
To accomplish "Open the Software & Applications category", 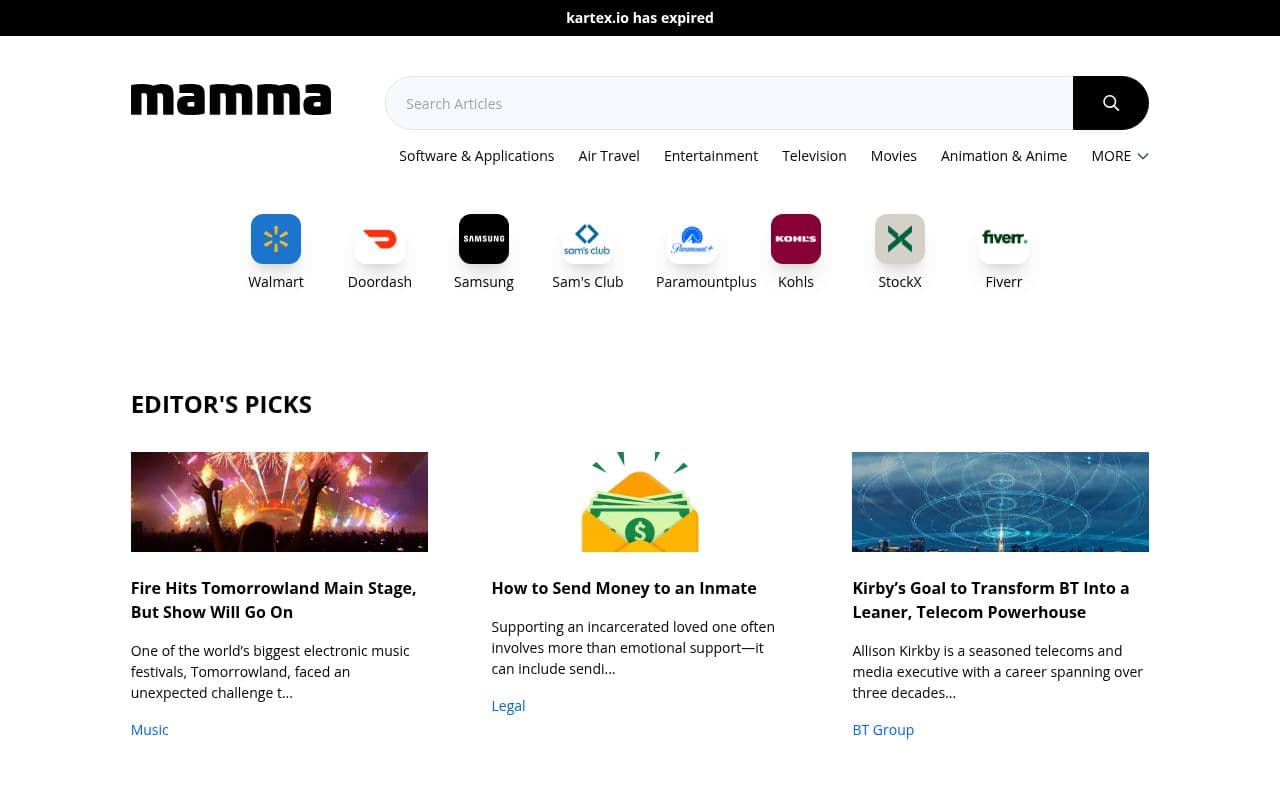I will coord(476,156).
